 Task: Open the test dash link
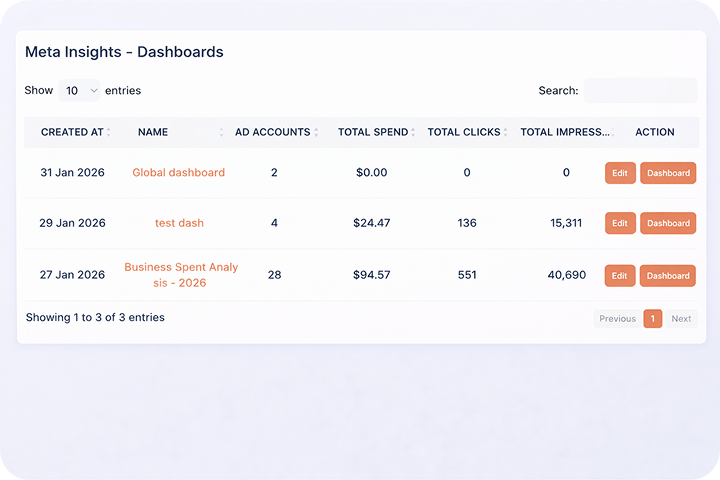point(179,223)
